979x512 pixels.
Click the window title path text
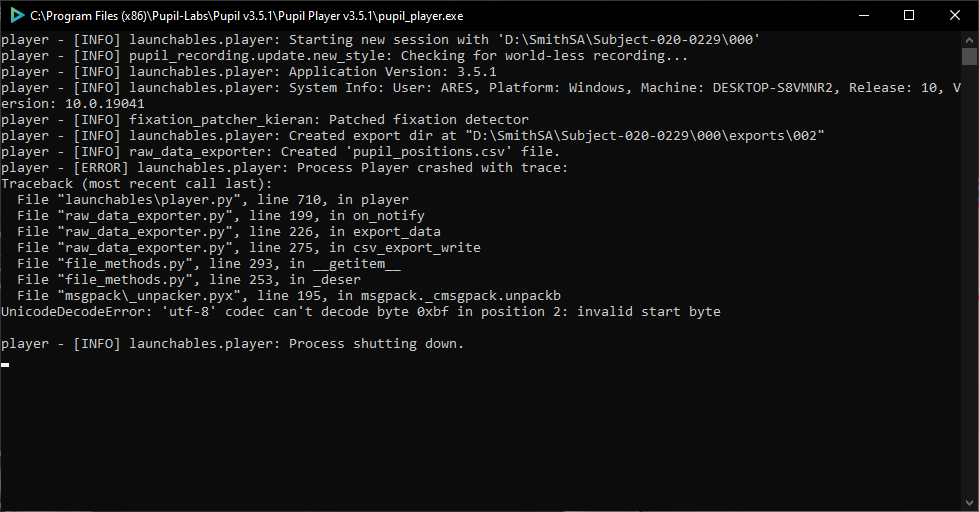pos(247,16)
